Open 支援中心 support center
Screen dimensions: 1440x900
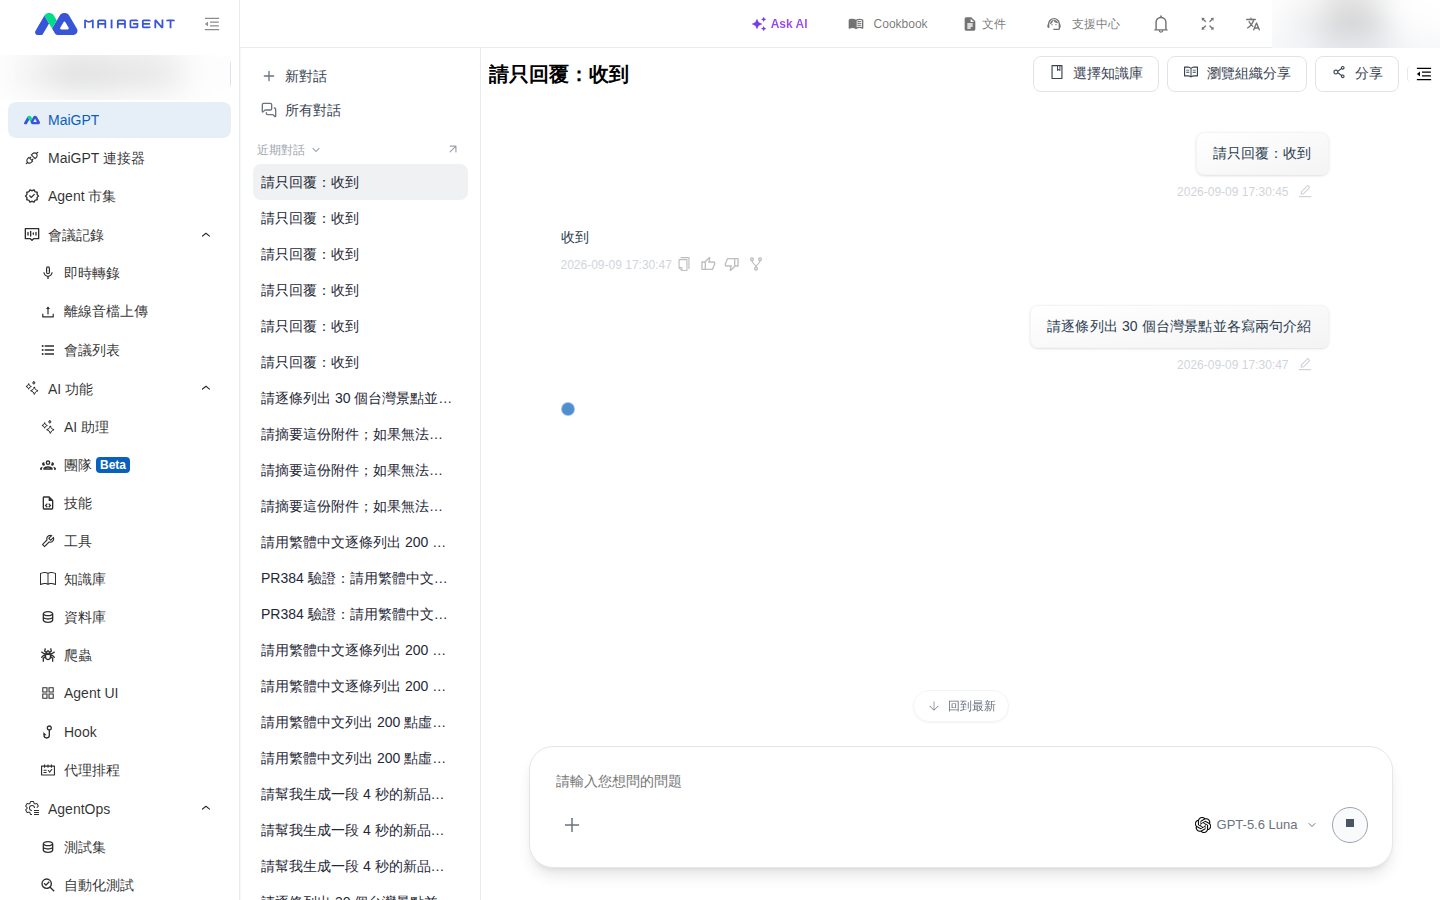tap(1083, 24)
